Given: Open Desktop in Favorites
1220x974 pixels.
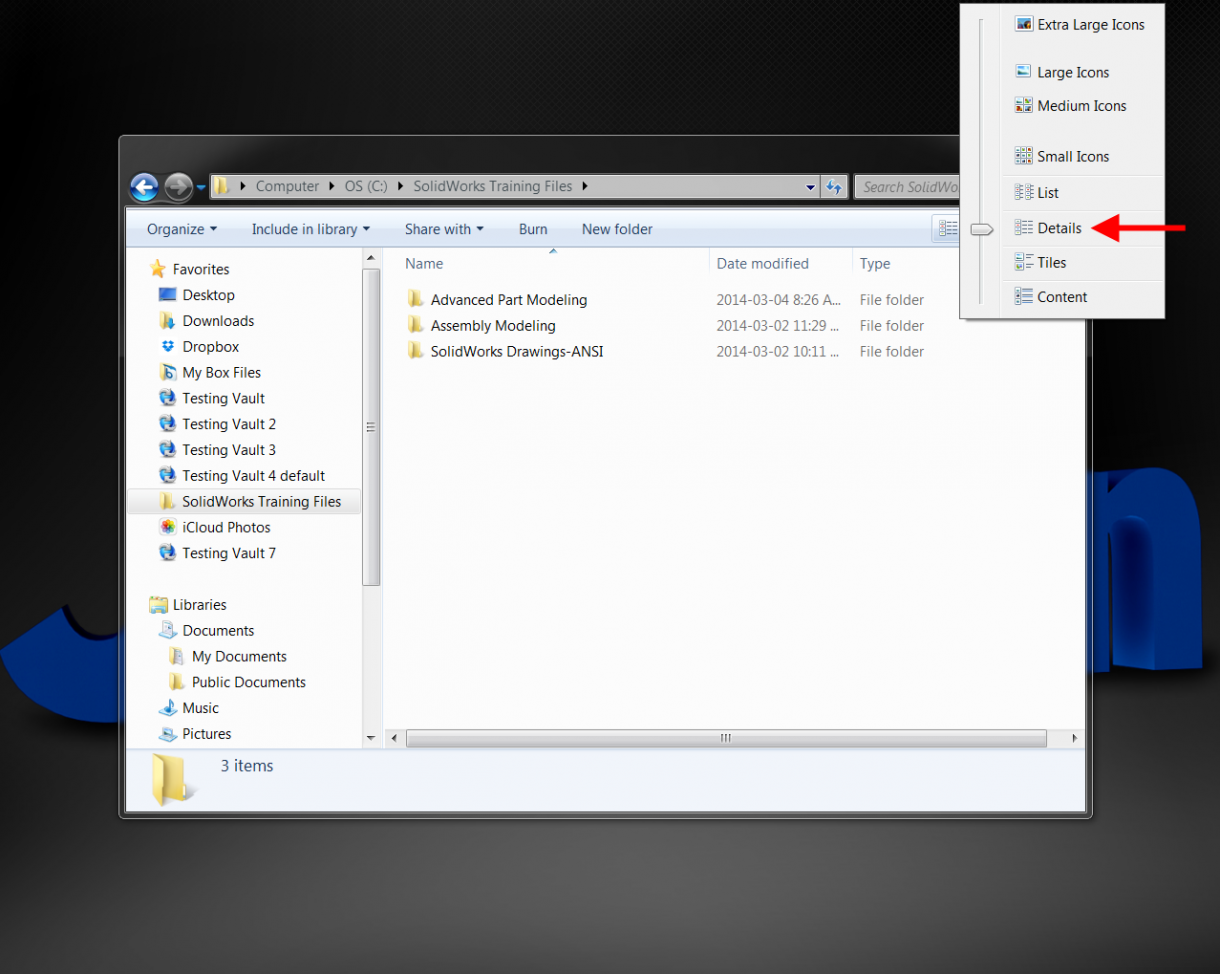Looking at the screenshot, I should pyautogui.click(x=208, y=295).
